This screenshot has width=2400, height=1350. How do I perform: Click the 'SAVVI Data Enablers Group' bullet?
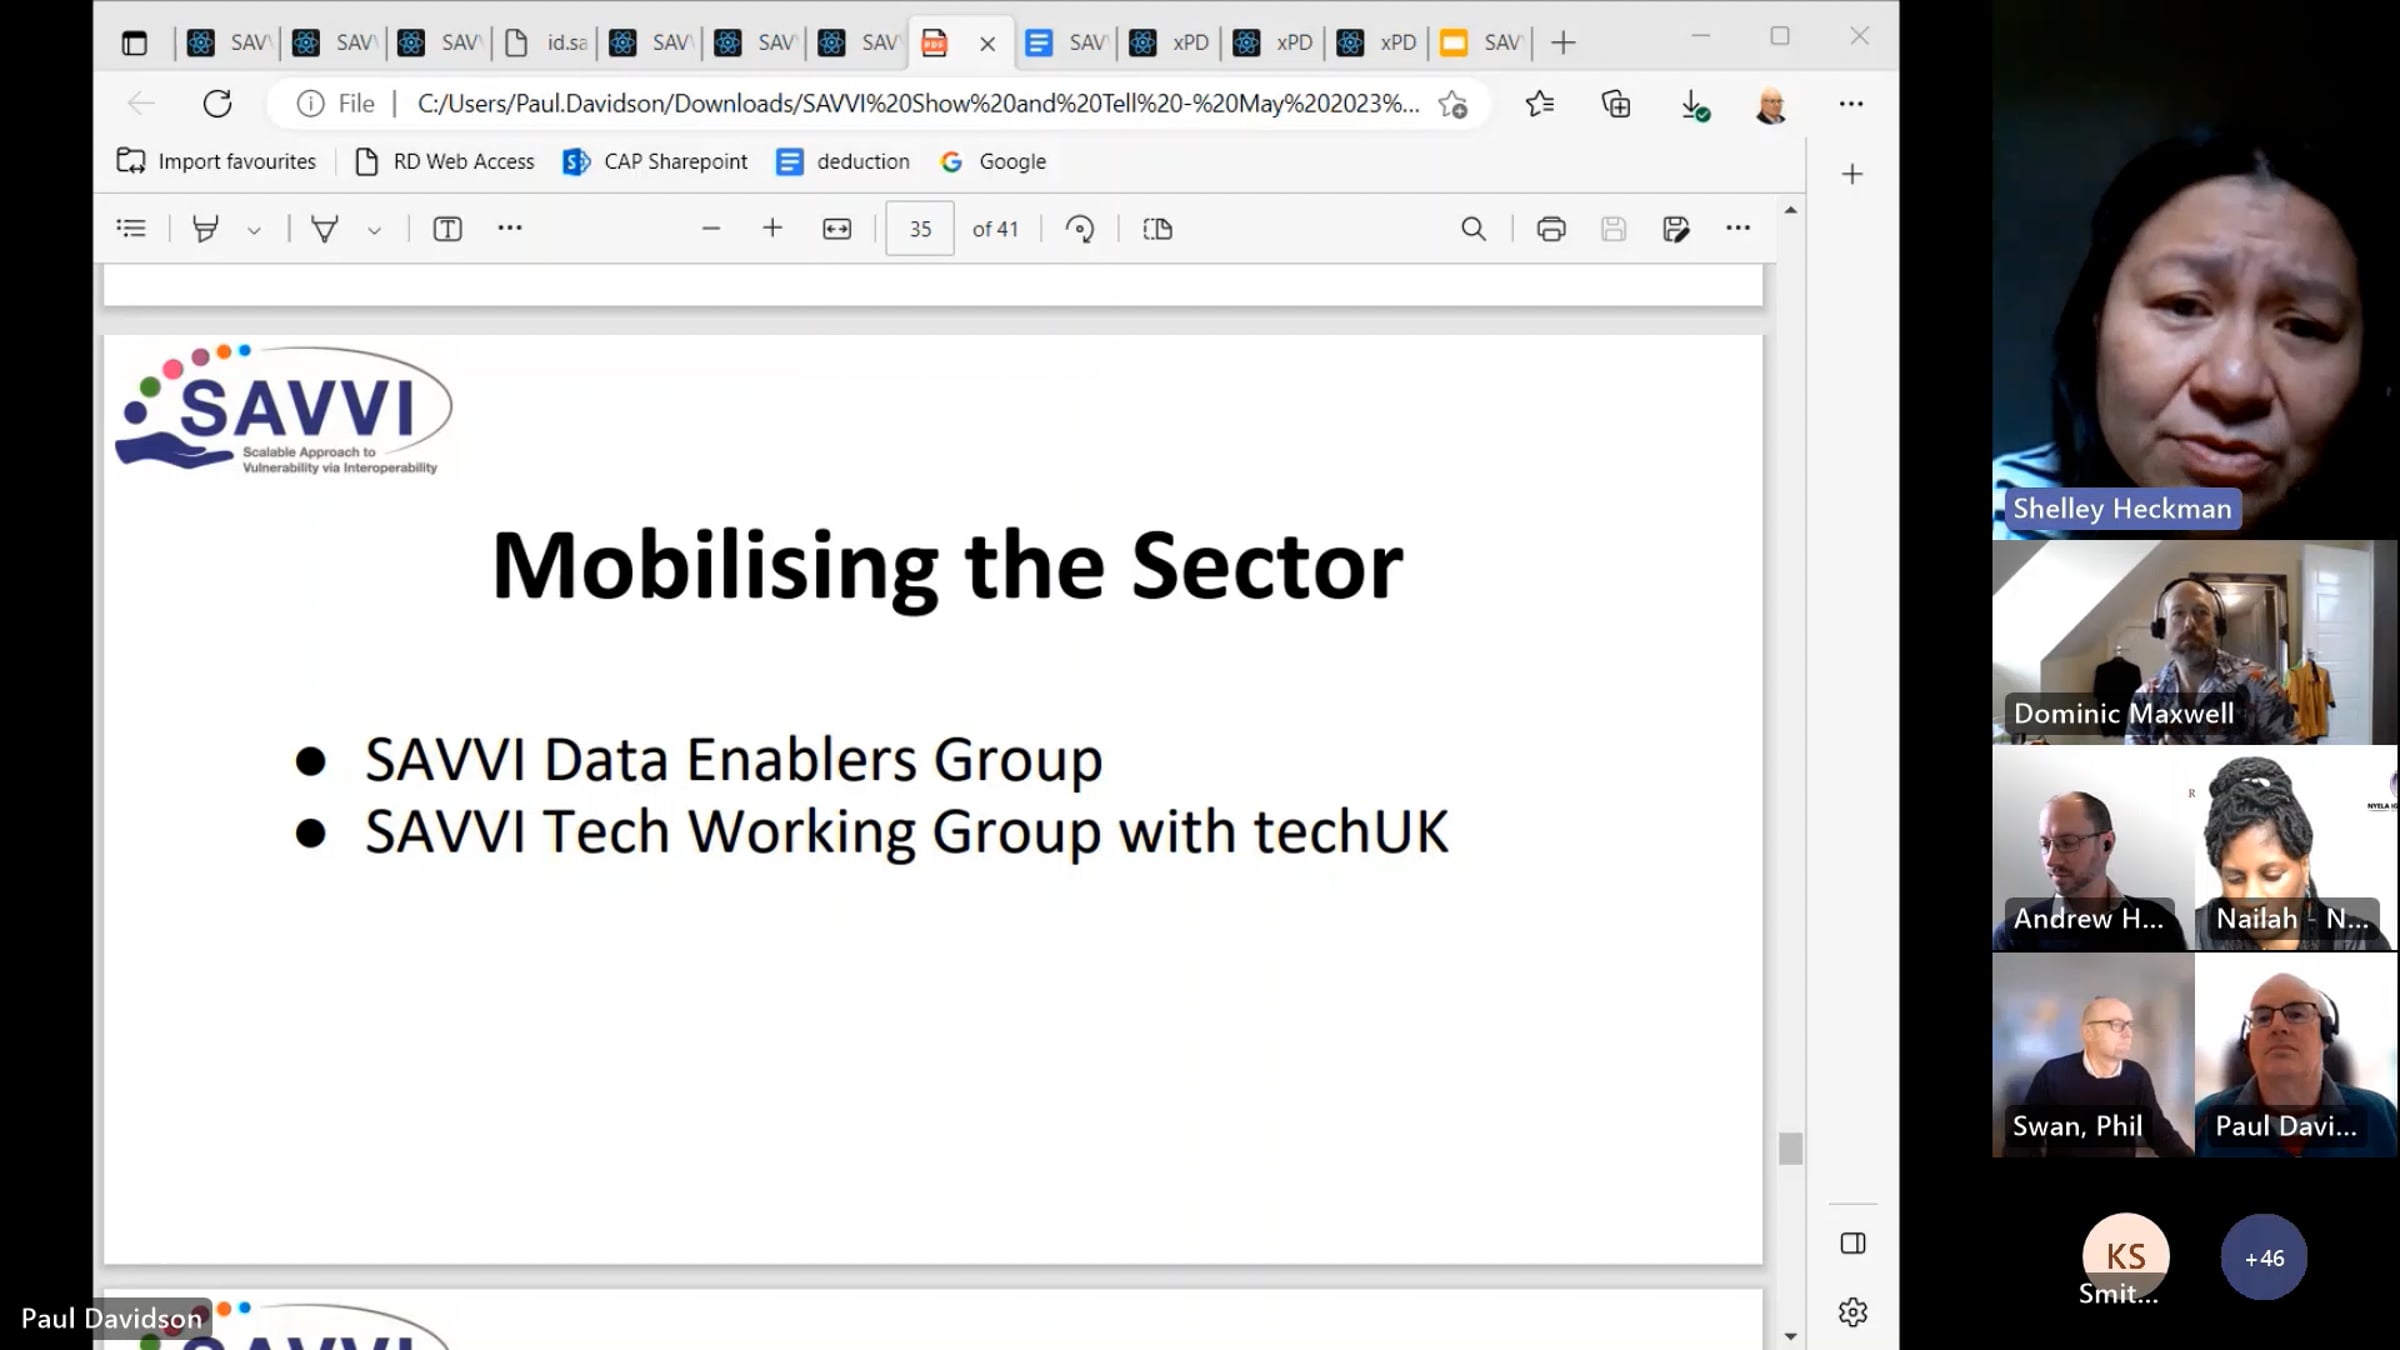(x=734, y=759)
